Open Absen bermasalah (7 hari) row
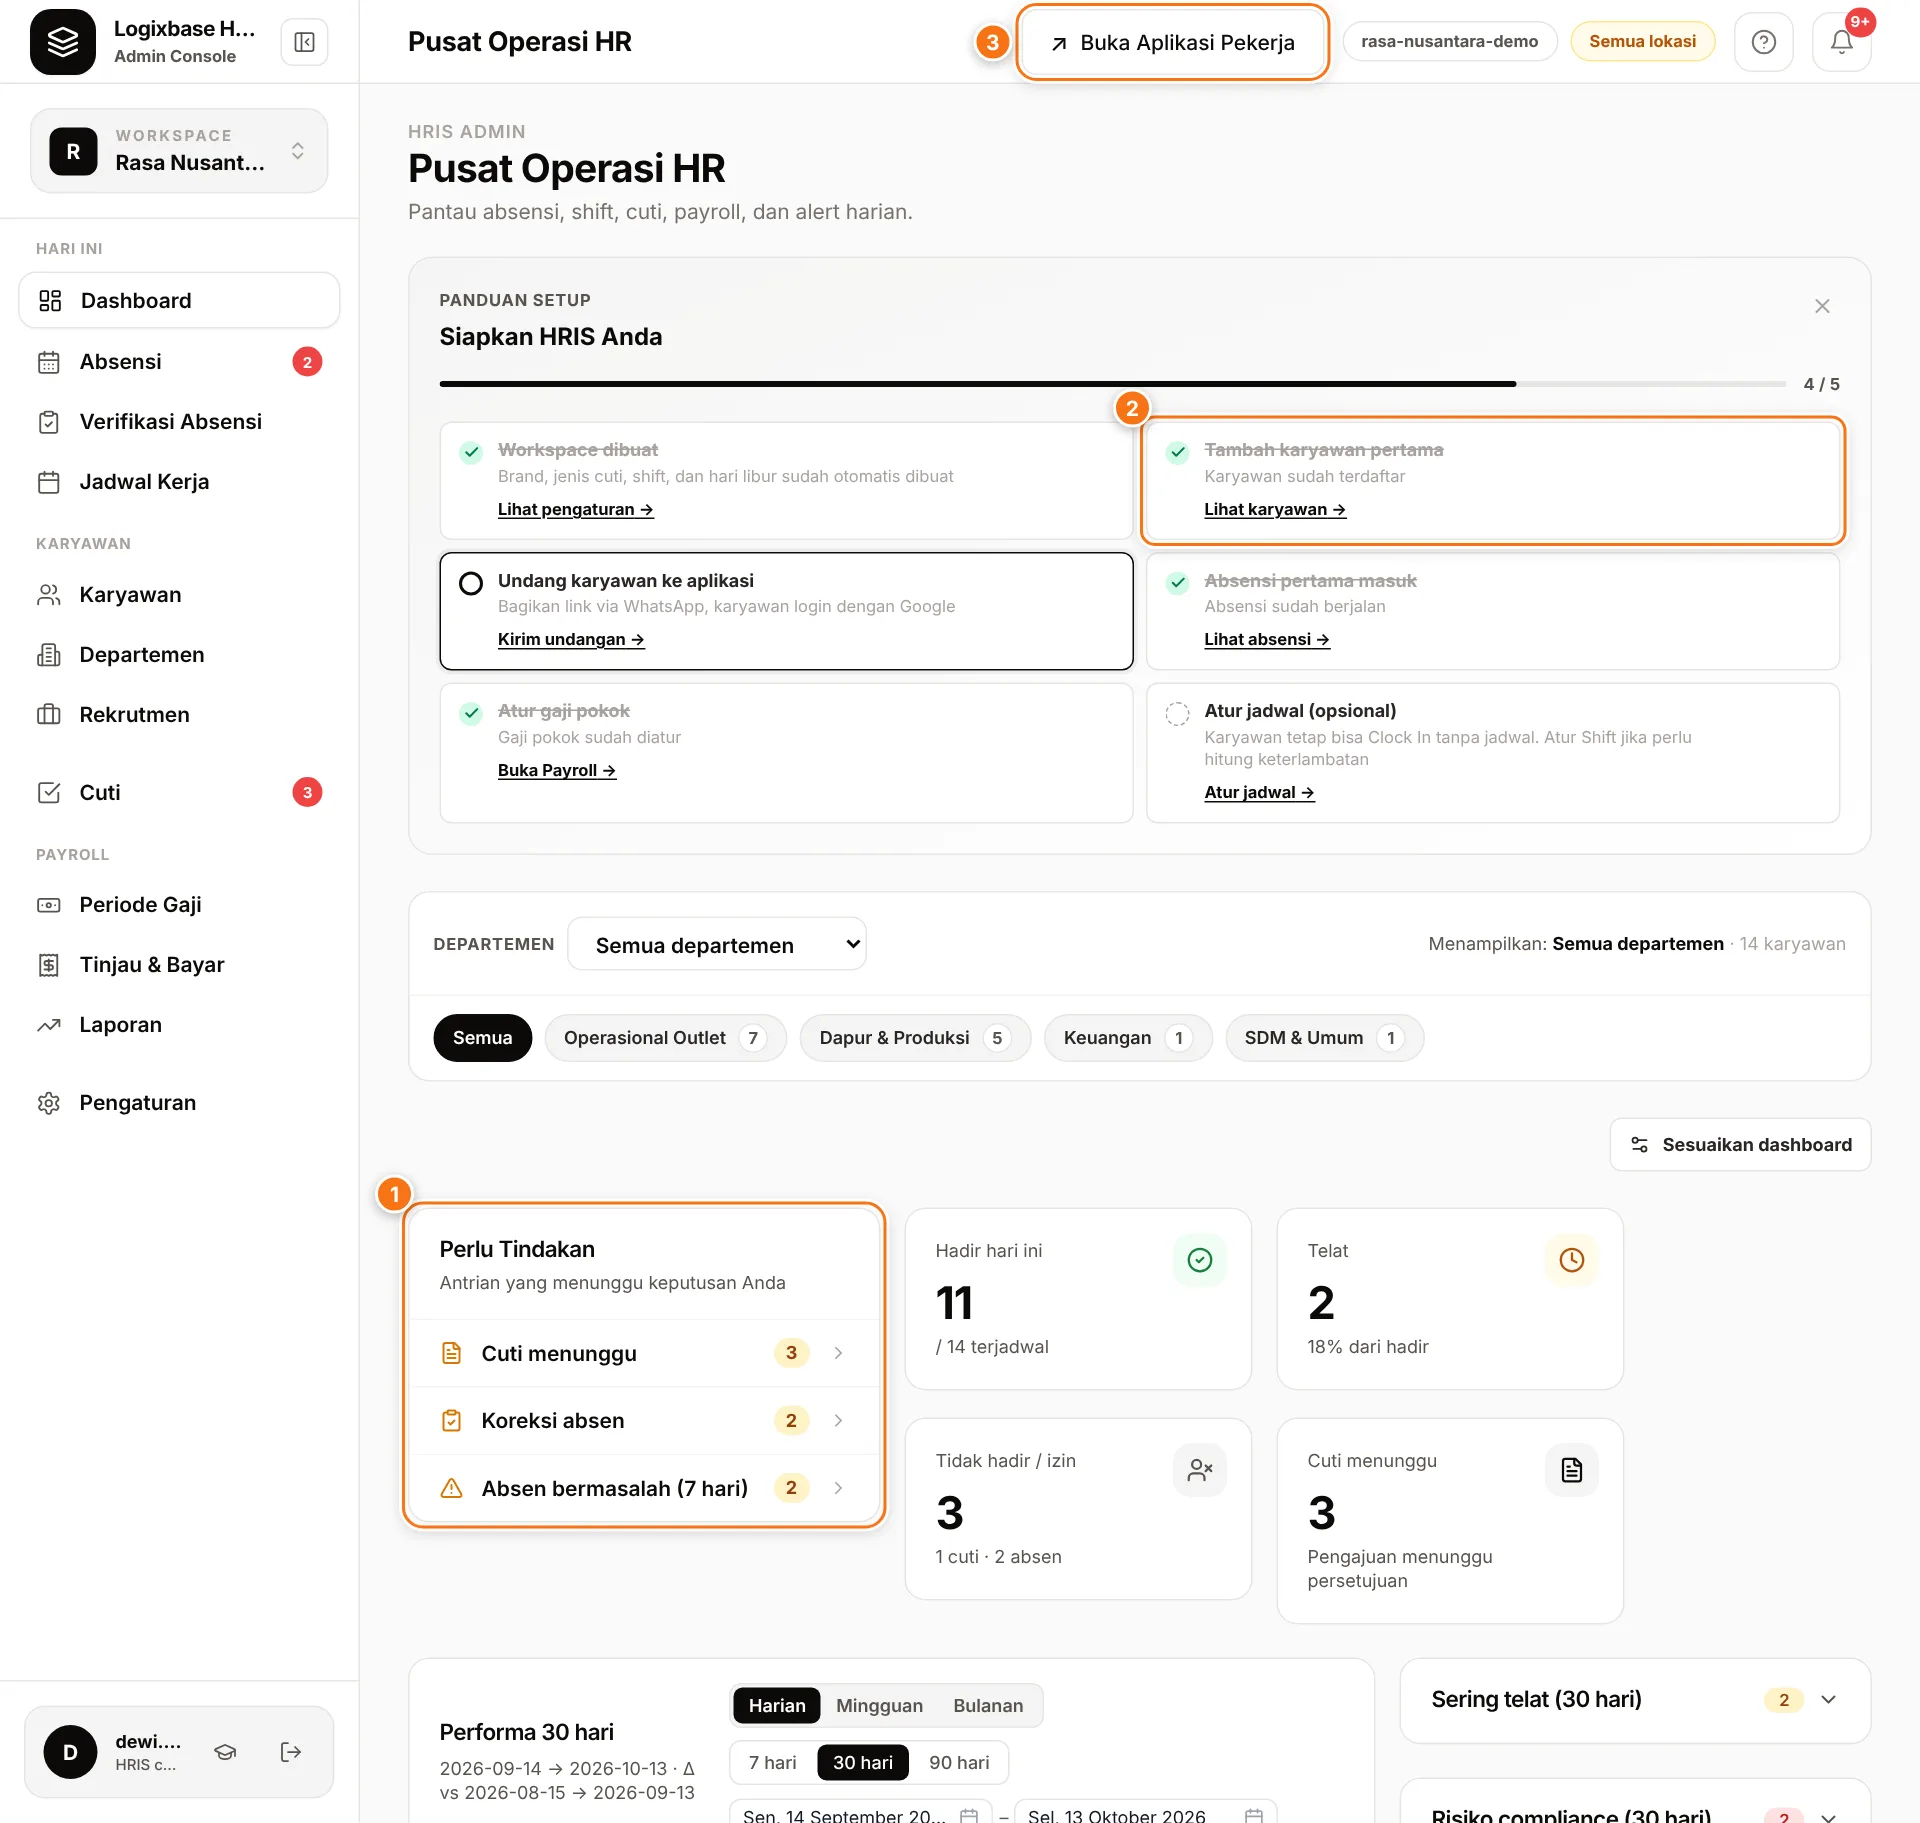This screenshot has height=1823, width=1920. point(644,1488)
